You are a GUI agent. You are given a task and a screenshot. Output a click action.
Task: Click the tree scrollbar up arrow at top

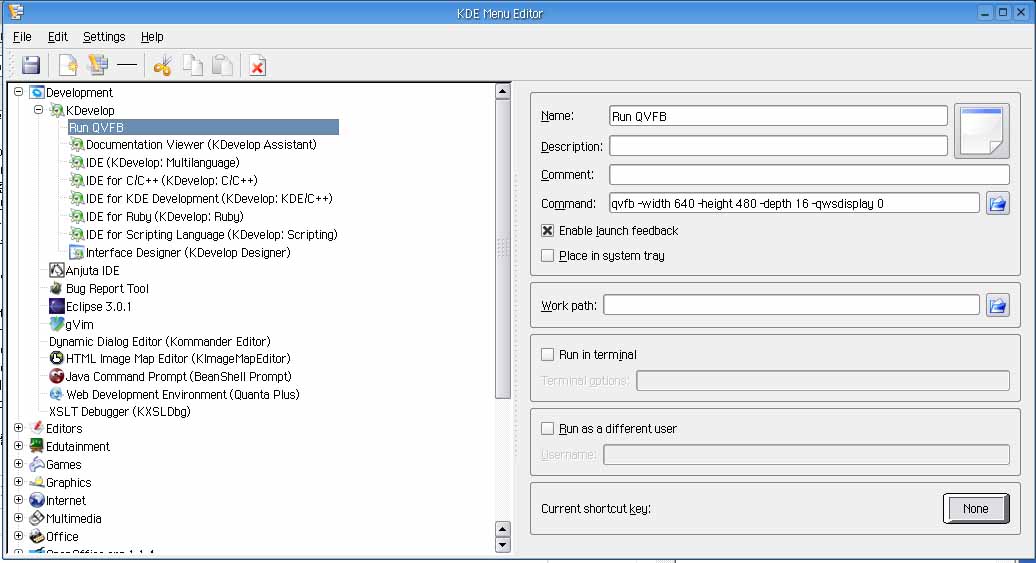503,91
